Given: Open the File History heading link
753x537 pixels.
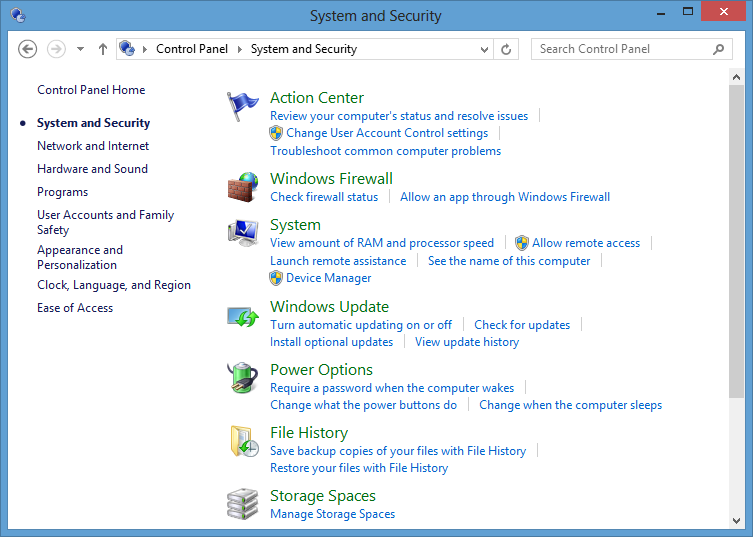Looking at the screenshot, I should click(309, 433).
